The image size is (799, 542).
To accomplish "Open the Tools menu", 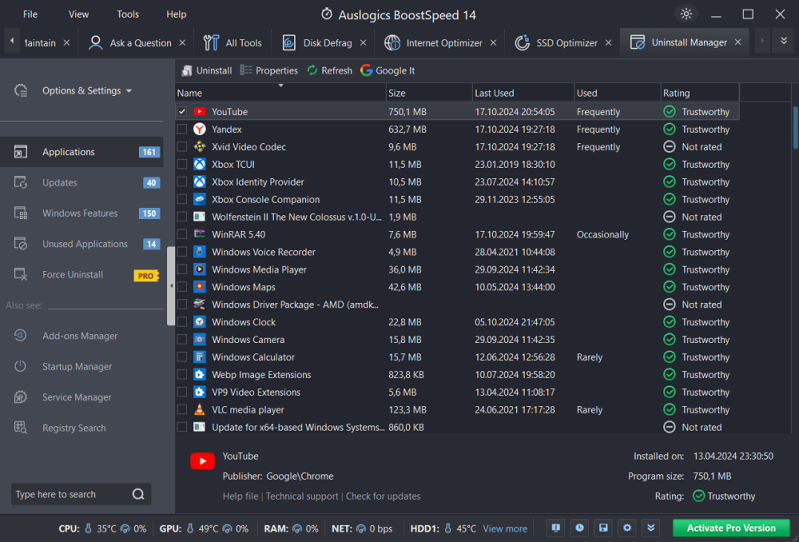I will click(x=127, y=14).
